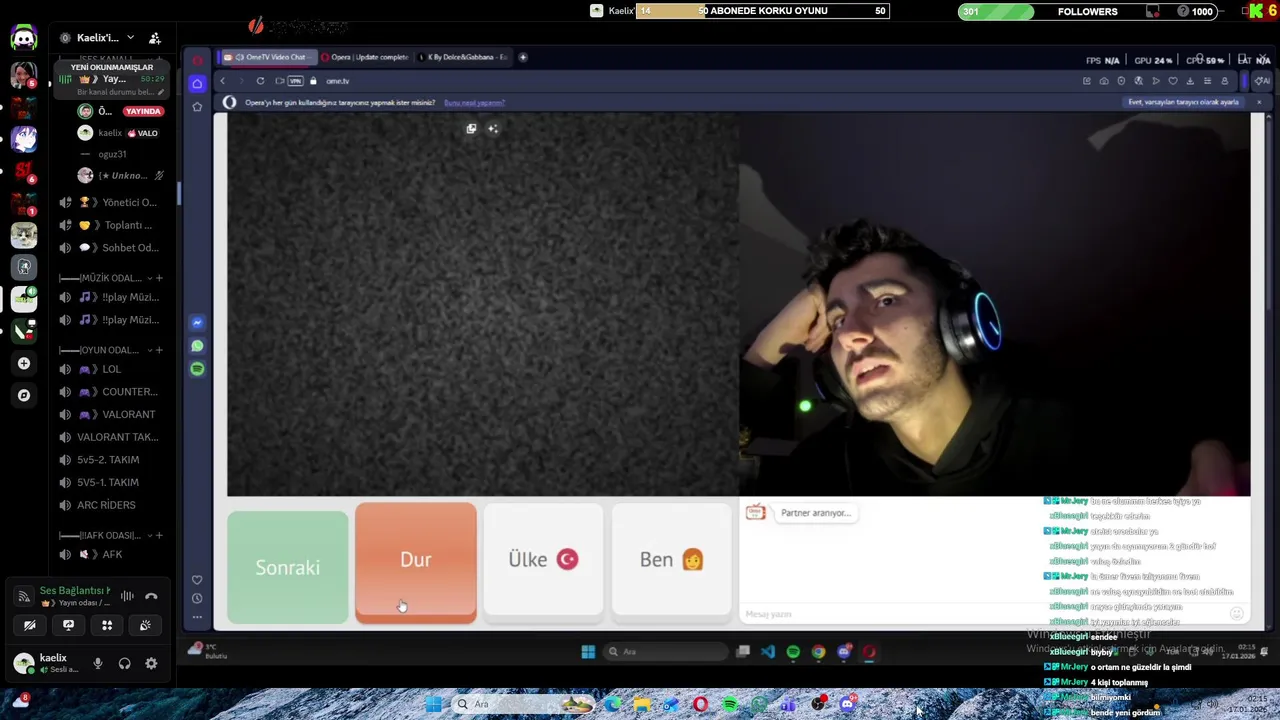Viewport: 1280px width, 720px height.
Task: Edit channel status pencil icon
Action: coord(160,92)
